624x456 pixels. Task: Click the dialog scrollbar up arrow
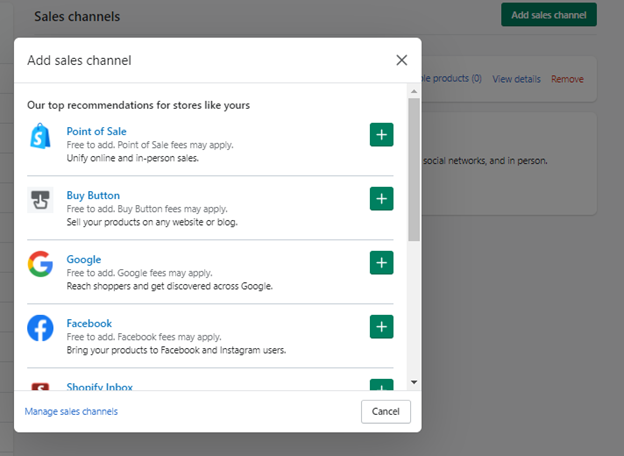(x=414, y=92)
